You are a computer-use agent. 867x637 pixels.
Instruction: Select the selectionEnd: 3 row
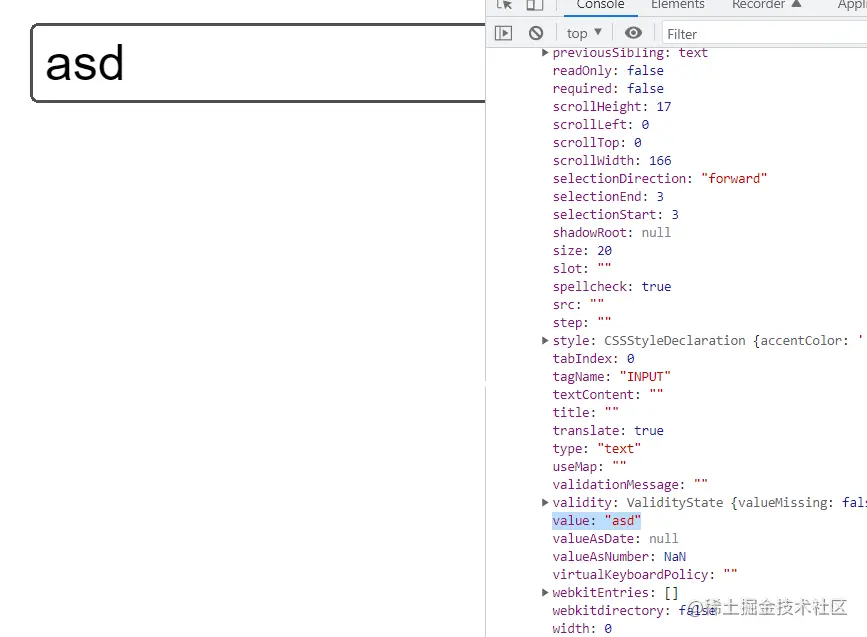click(x=608, y=197)
